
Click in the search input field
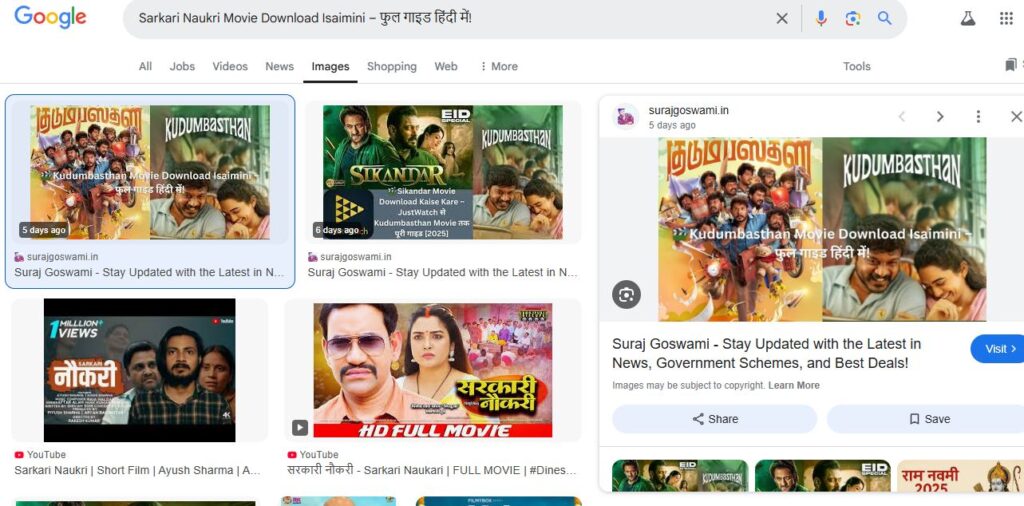coord(451,18)
